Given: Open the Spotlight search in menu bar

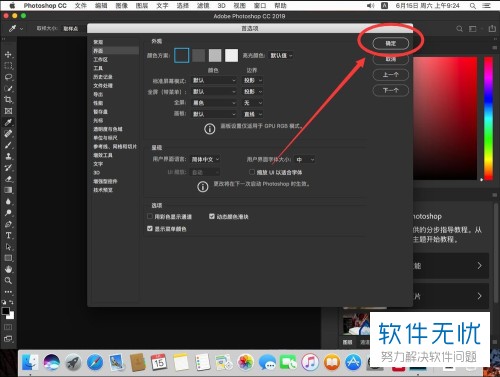Looking at the screenshot, I should point(473,6).
